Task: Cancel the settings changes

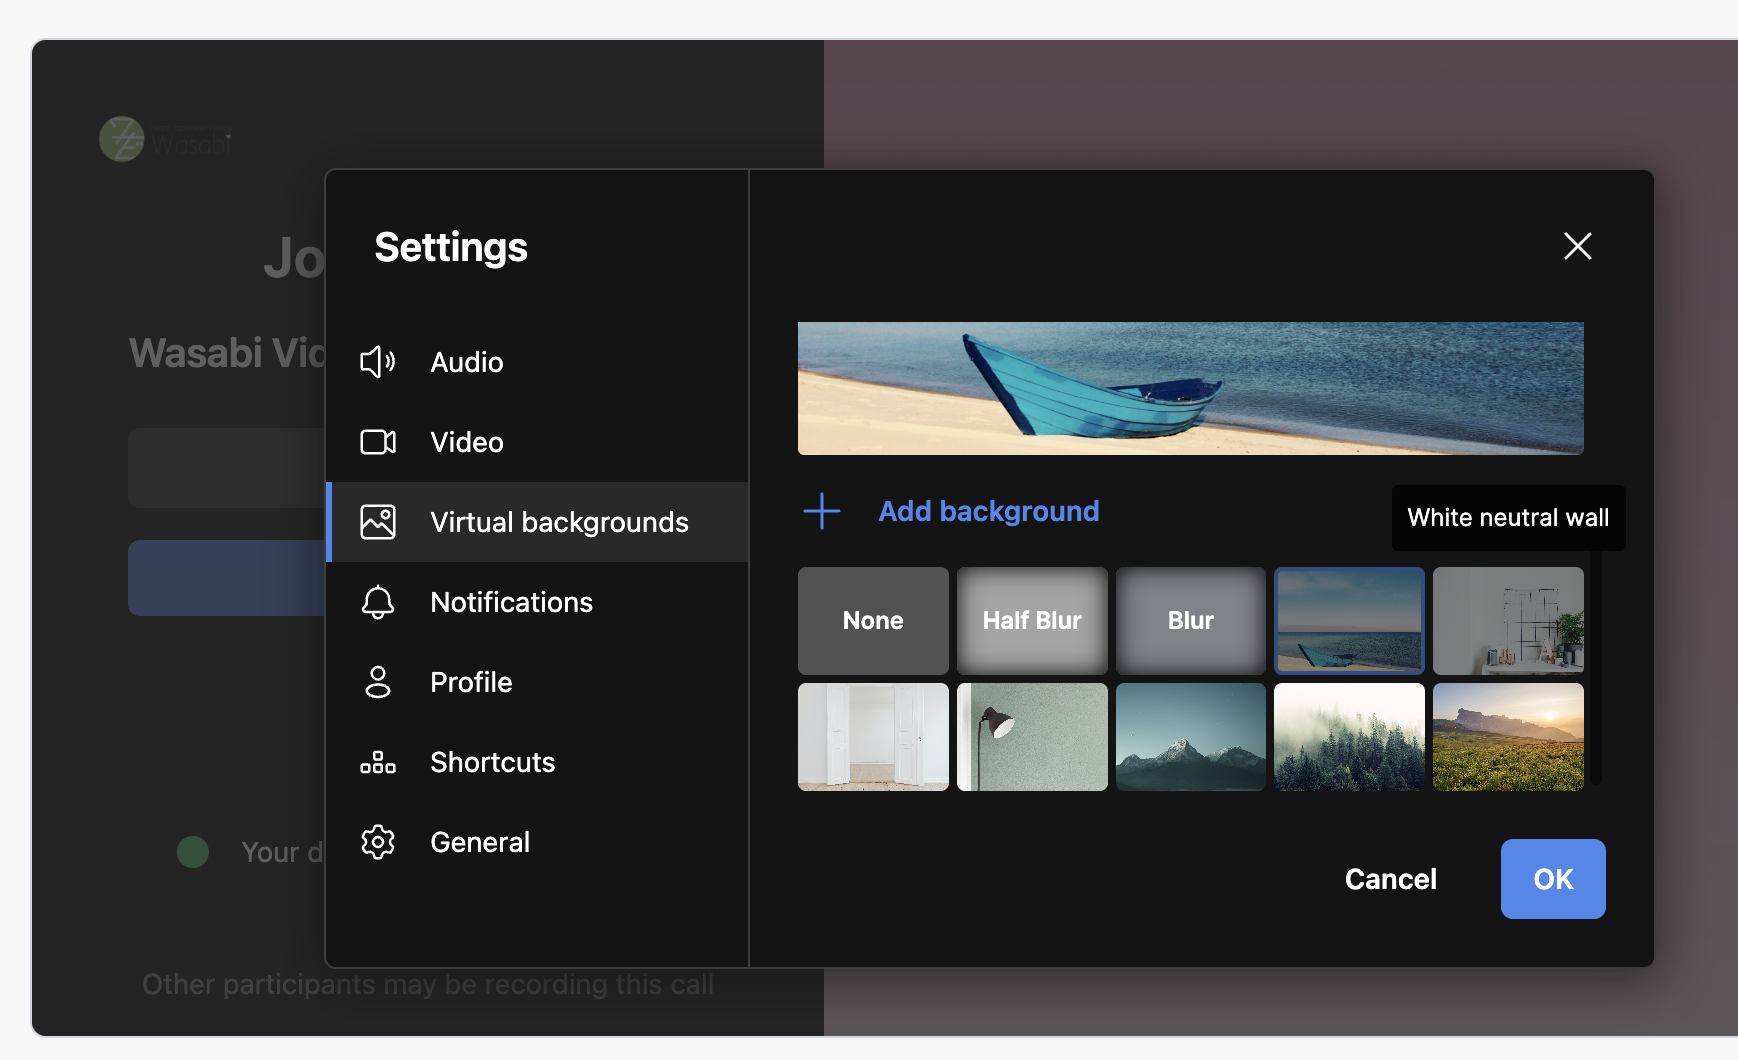Action: (1391, 879)
